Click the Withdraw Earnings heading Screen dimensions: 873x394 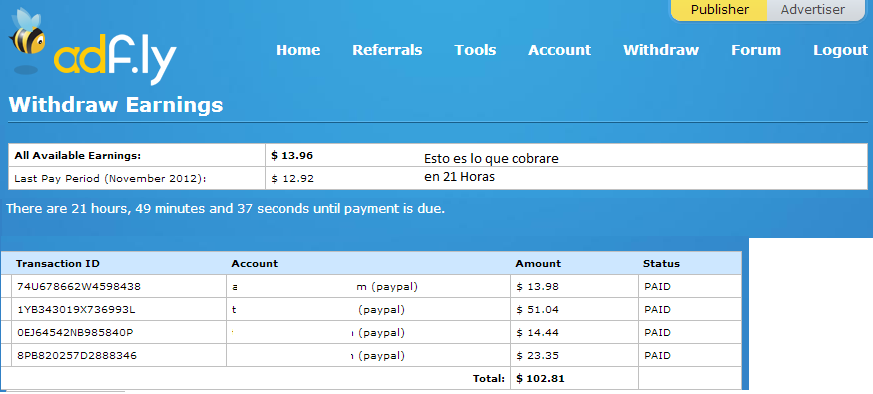click(x=116, y=105)
